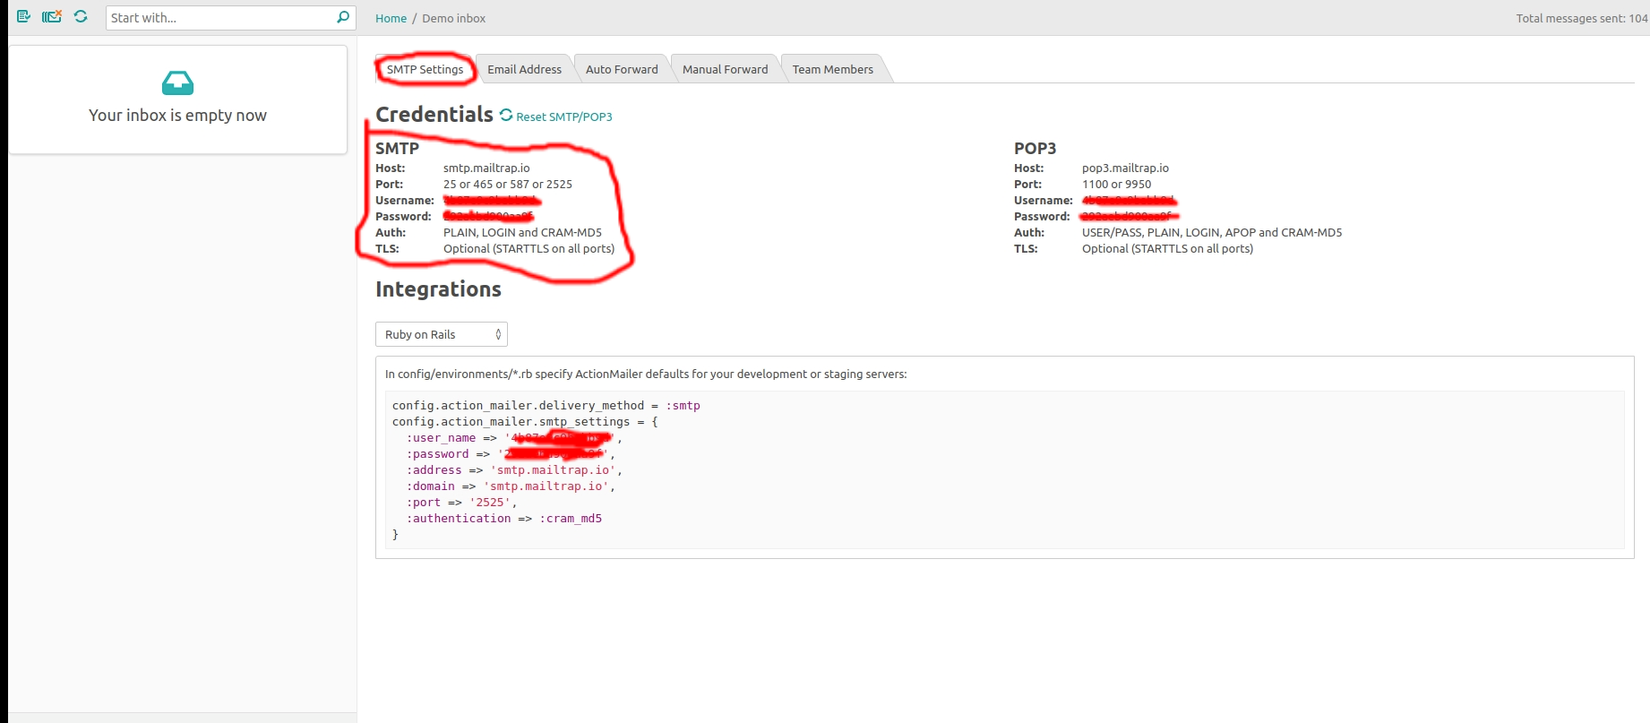Click the code line 'config.action_mailer.smtp_settings = {'

pos(525,421)
